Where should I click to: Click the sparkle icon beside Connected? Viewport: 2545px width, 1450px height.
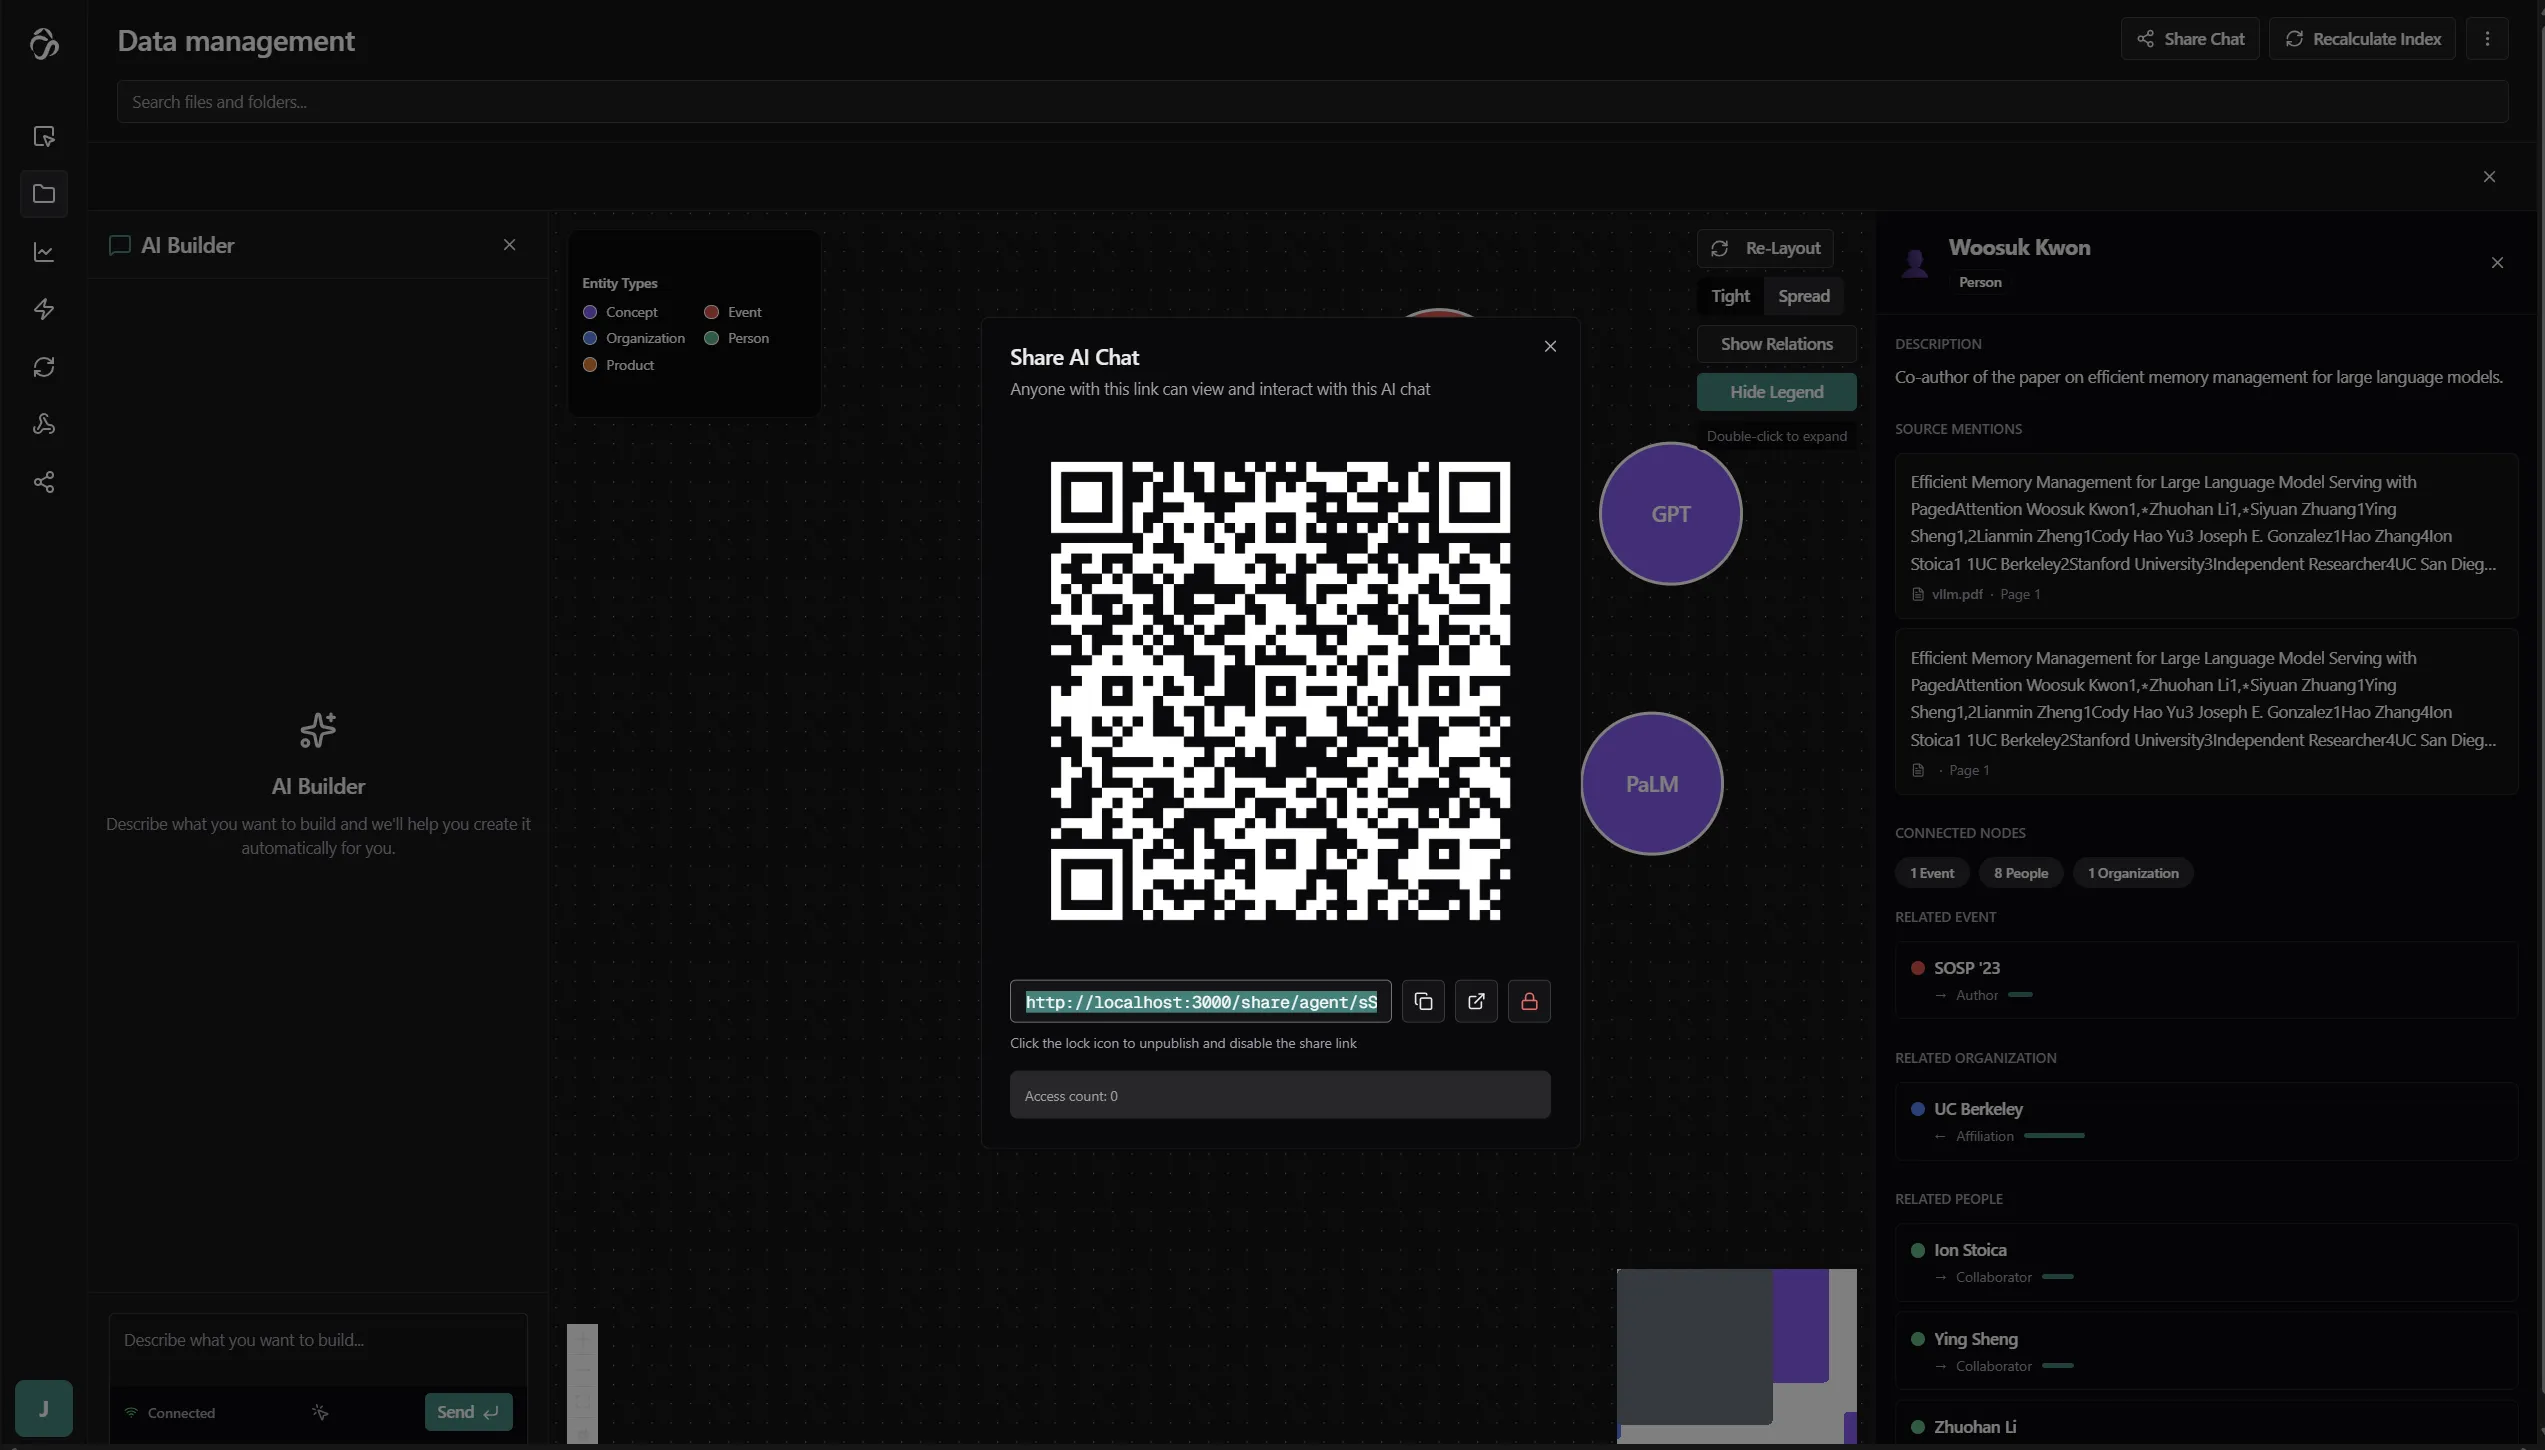pyautogui.click(x=320, y=1412)
